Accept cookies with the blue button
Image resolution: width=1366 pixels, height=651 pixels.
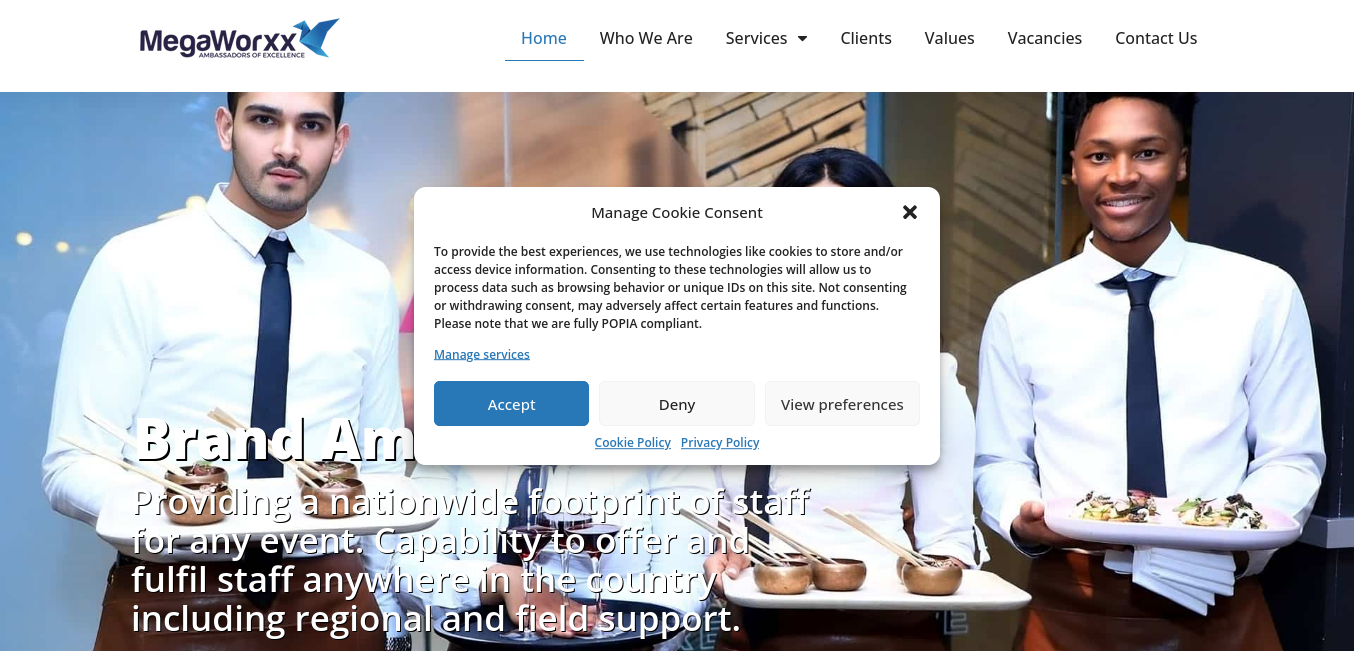tap(511, 404)
